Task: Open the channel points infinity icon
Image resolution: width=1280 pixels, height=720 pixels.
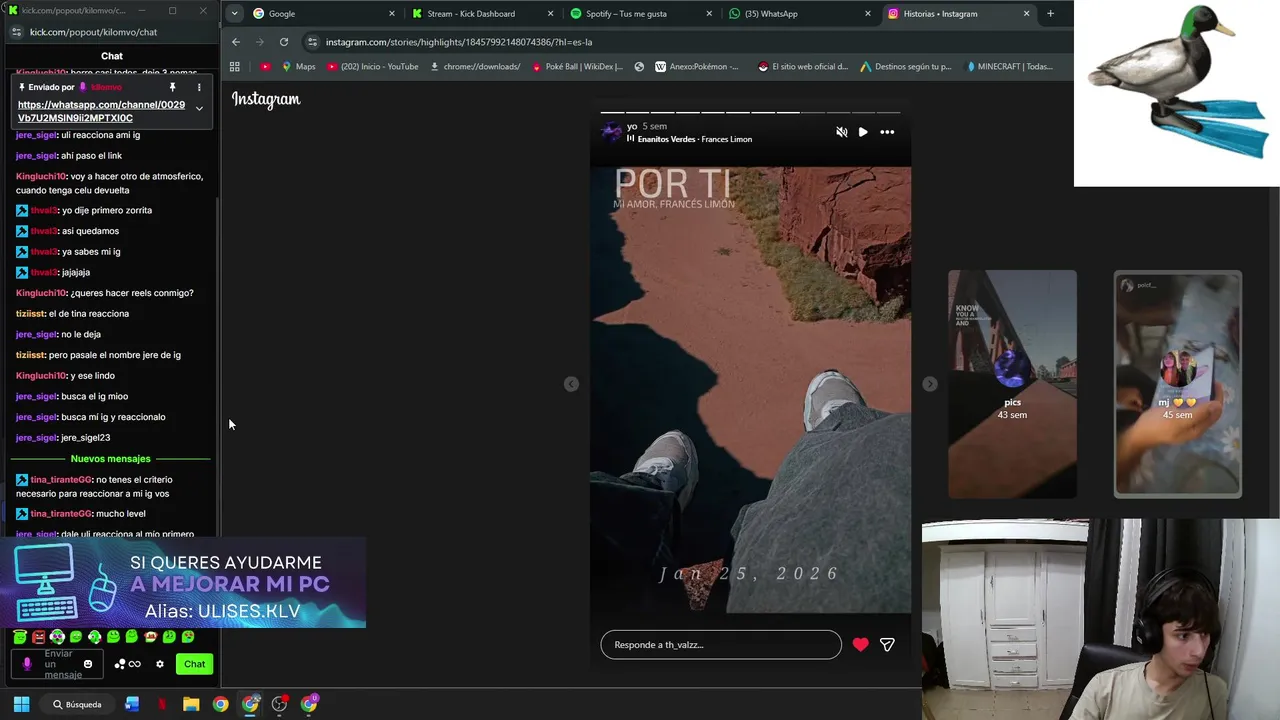Action: (128, 664)
